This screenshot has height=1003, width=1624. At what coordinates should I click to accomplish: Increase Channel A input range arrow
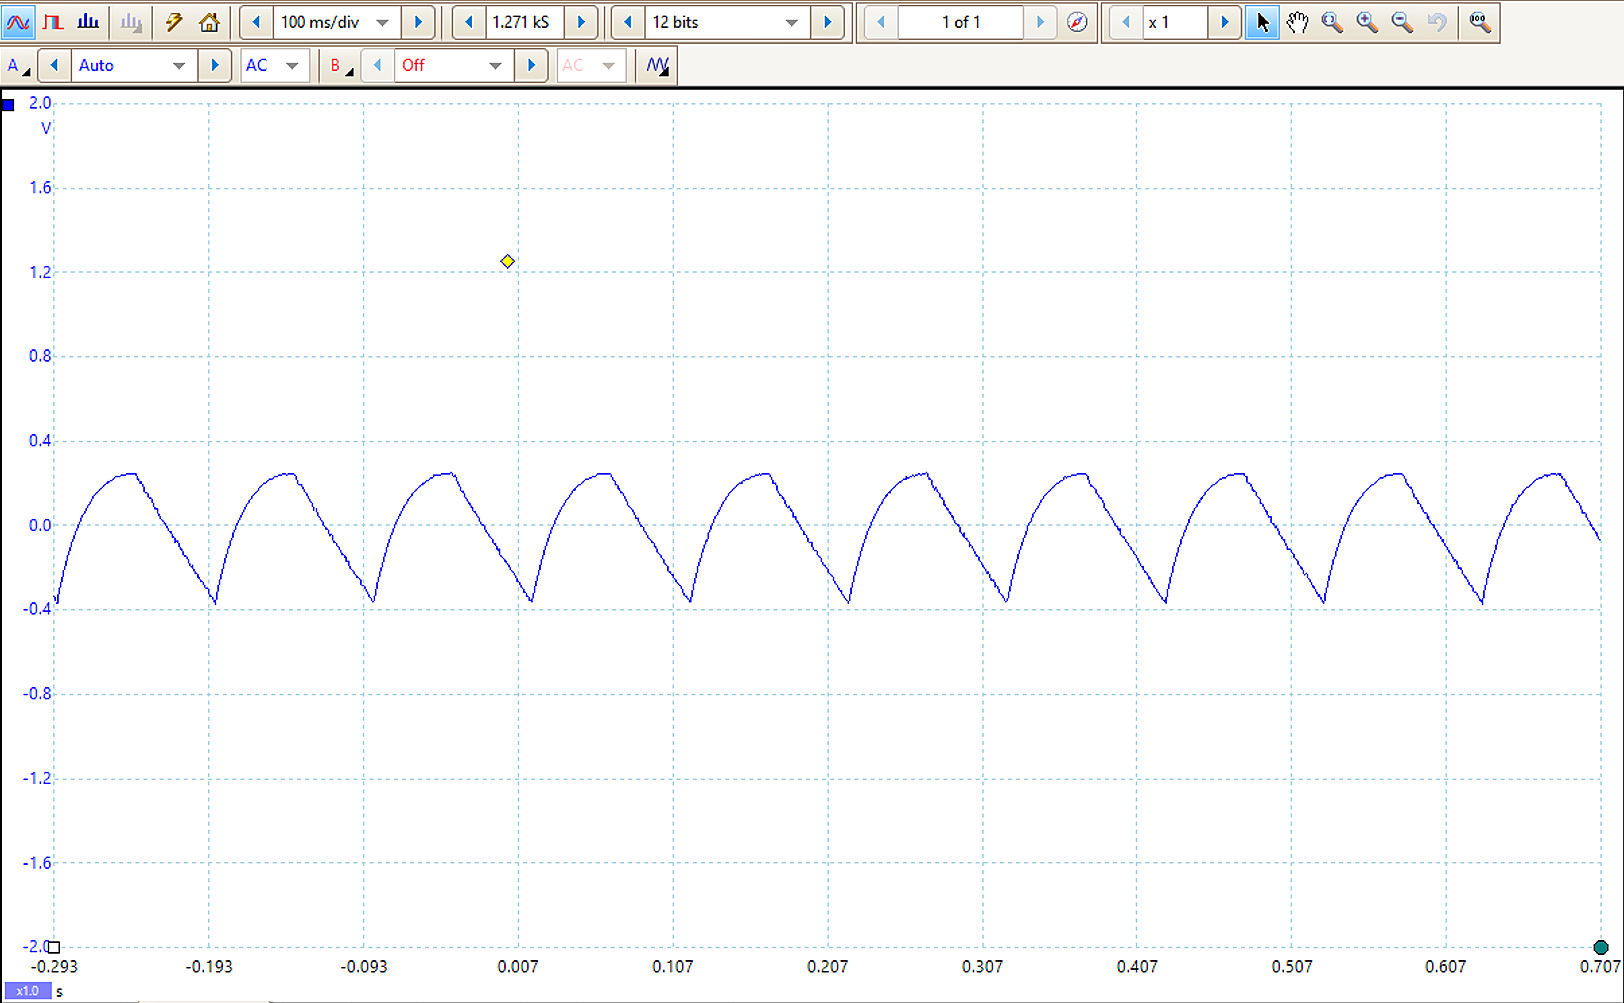pos(214,65)
